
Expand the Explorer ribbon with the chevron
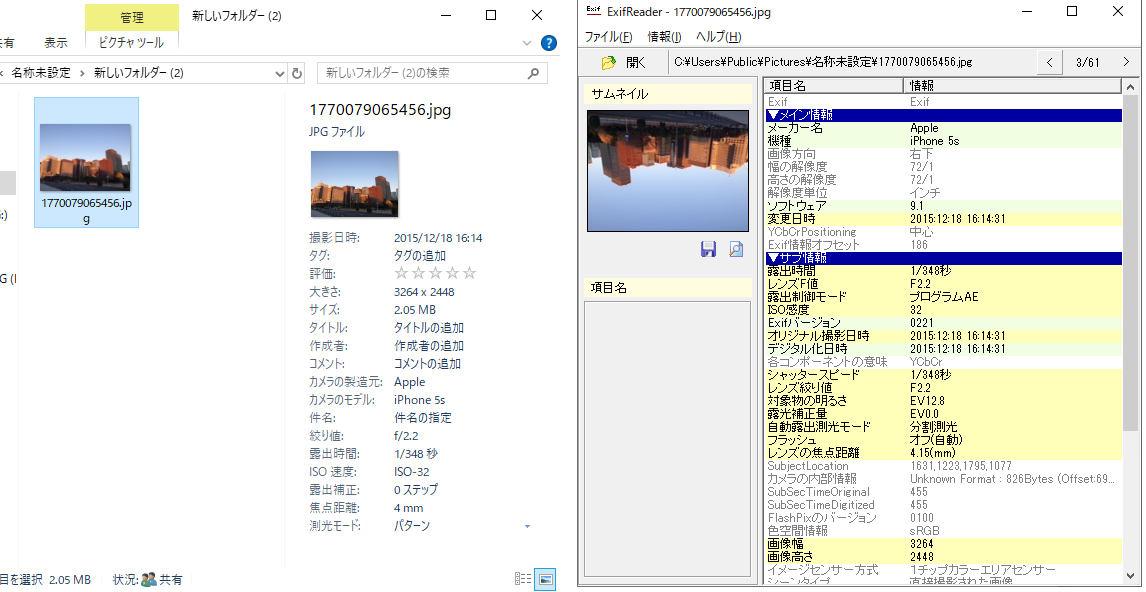[x=528, y=43]
